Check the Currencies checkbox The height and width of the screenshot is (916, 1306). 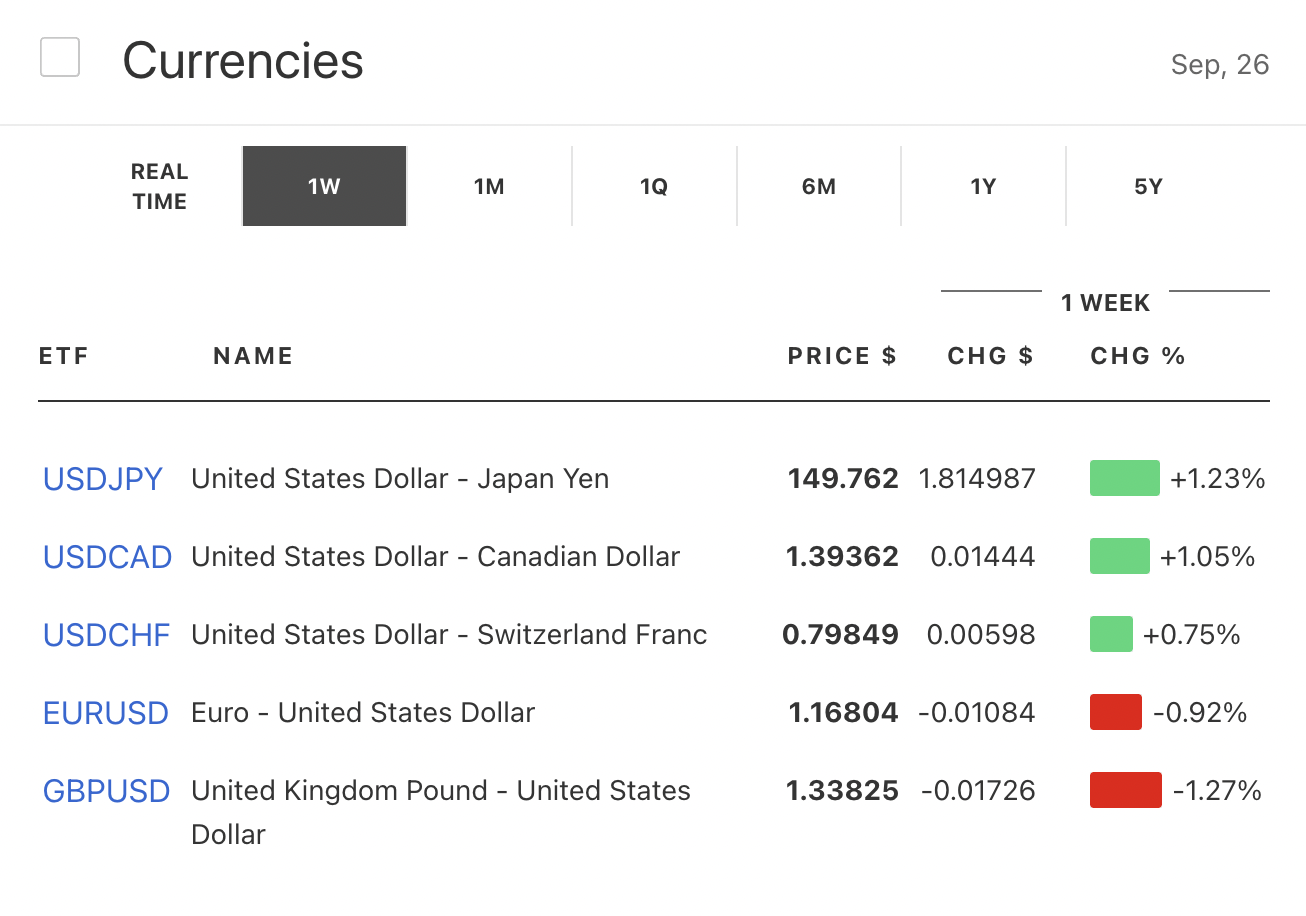pyautogui.click(x=60, y=58)
